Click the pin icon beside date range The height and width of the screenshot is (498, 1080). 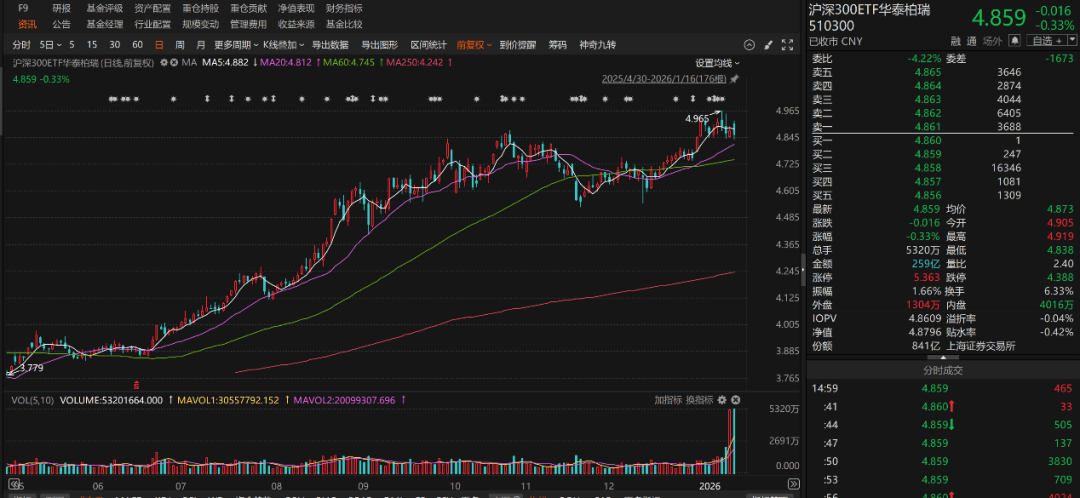(x=734, y=79)
